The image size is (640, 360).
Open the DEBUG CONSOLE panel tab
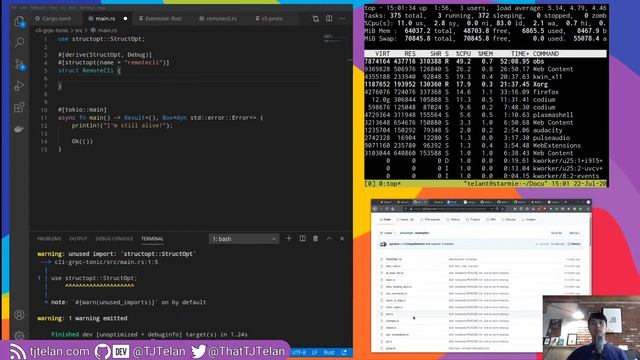point(114,239)
